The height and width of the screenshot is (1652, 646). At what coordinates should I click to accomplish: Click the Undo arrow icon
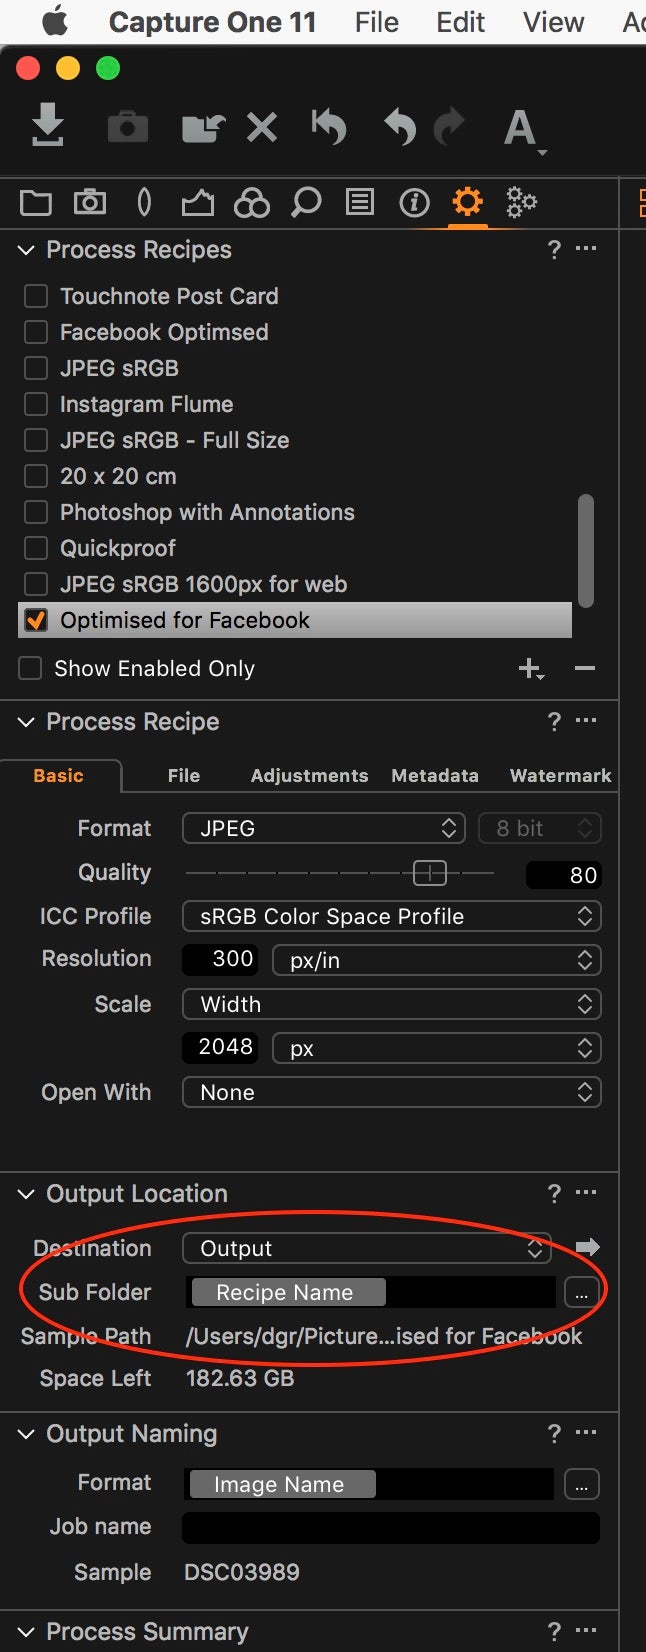[x=400, y=127]
